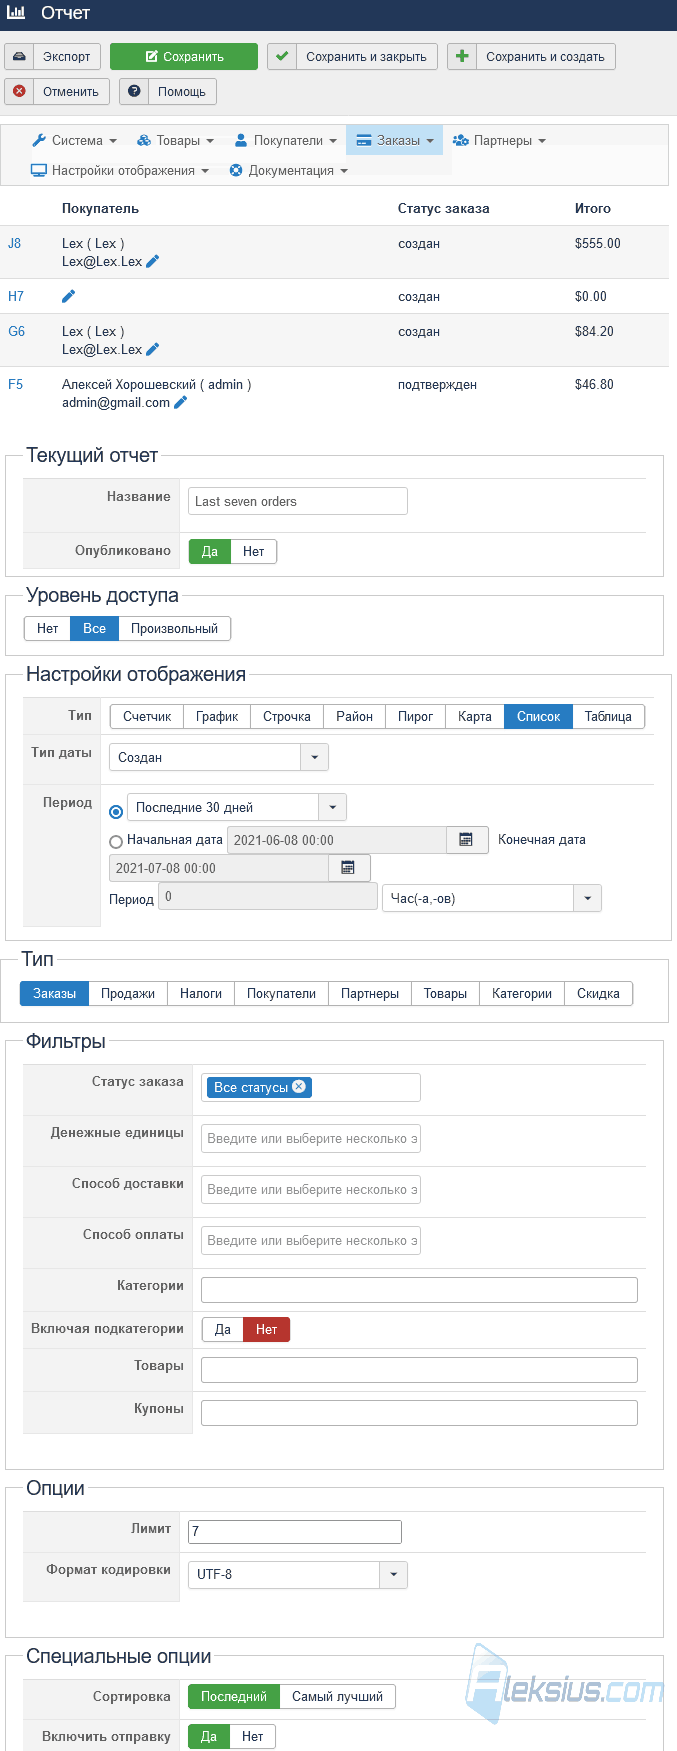Select display type Таблица

click(x=608, y=716)
